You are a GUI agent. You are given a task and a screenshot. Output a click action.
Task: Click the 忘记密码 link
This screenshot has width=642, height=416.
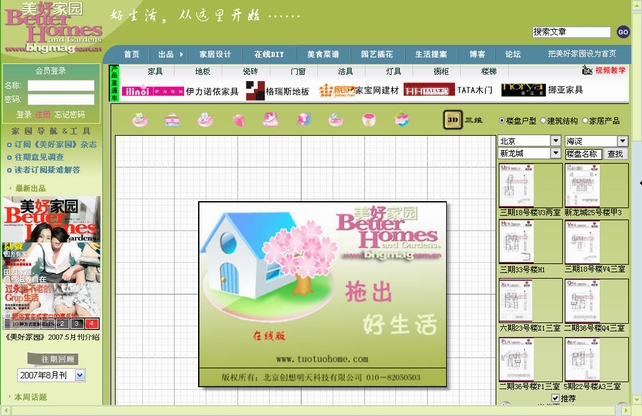pyautogui.click(x=70, y=114)
